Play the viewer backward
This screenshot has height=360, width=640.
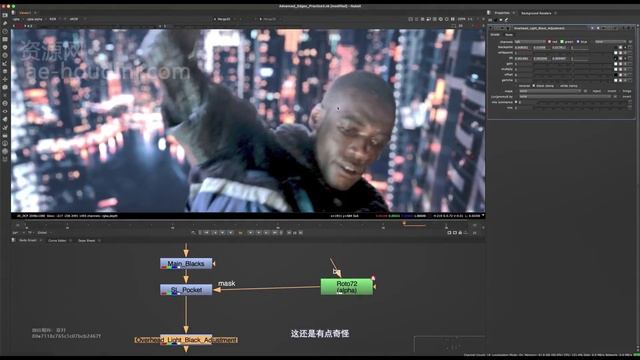point(231,232)
